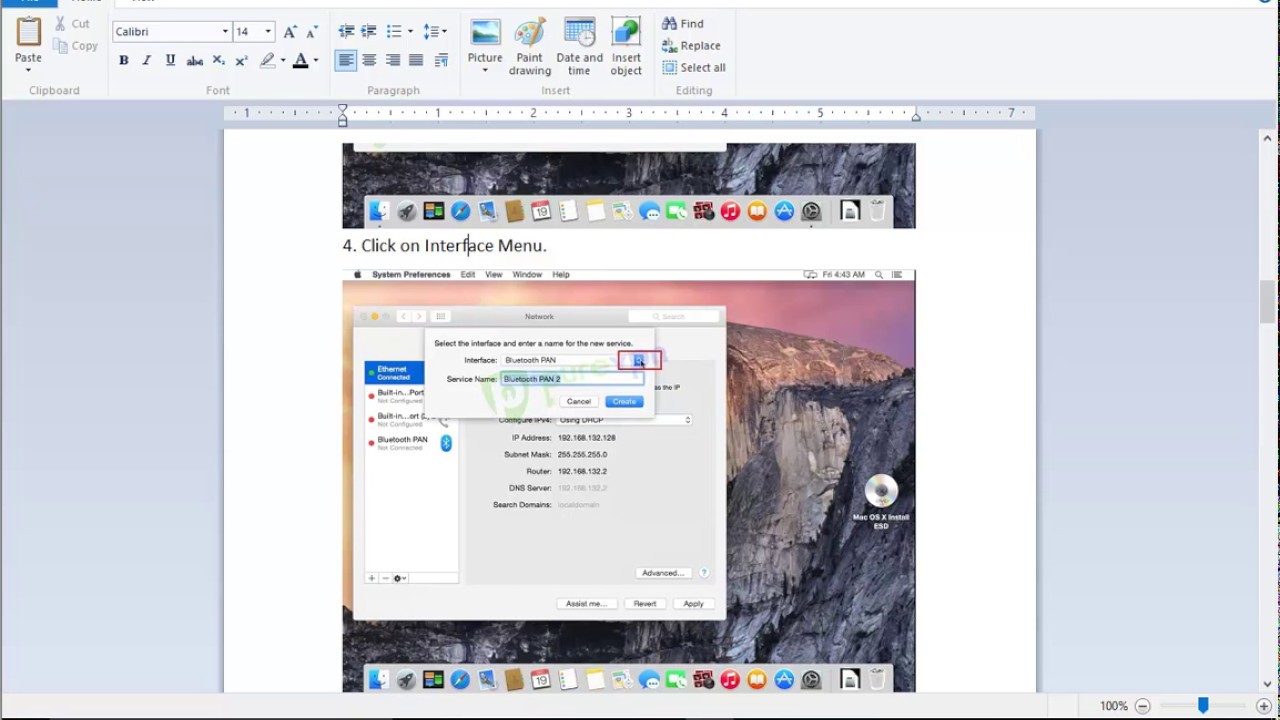Place cursor in "4. Click on Interface Menu." text
Image resolution: width=1280 pixels, height=720 pixels.
point(444,246)
